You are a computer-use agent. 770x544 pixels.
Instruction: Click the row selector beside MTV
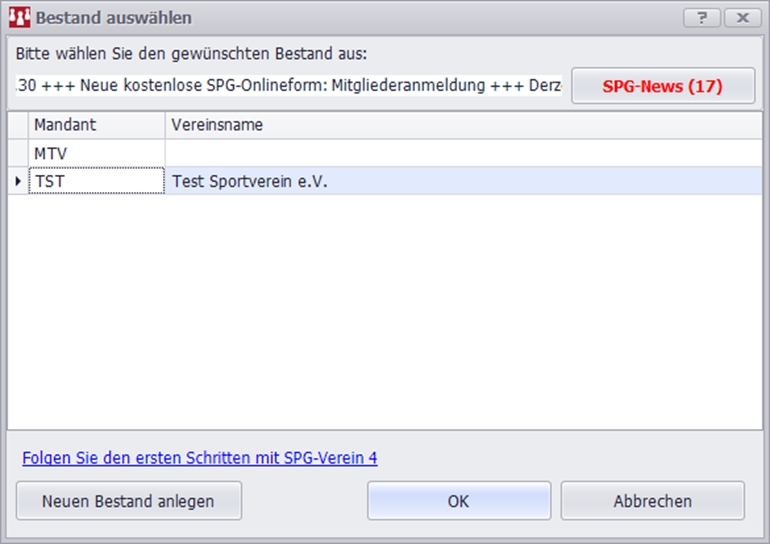coord(18,153)
